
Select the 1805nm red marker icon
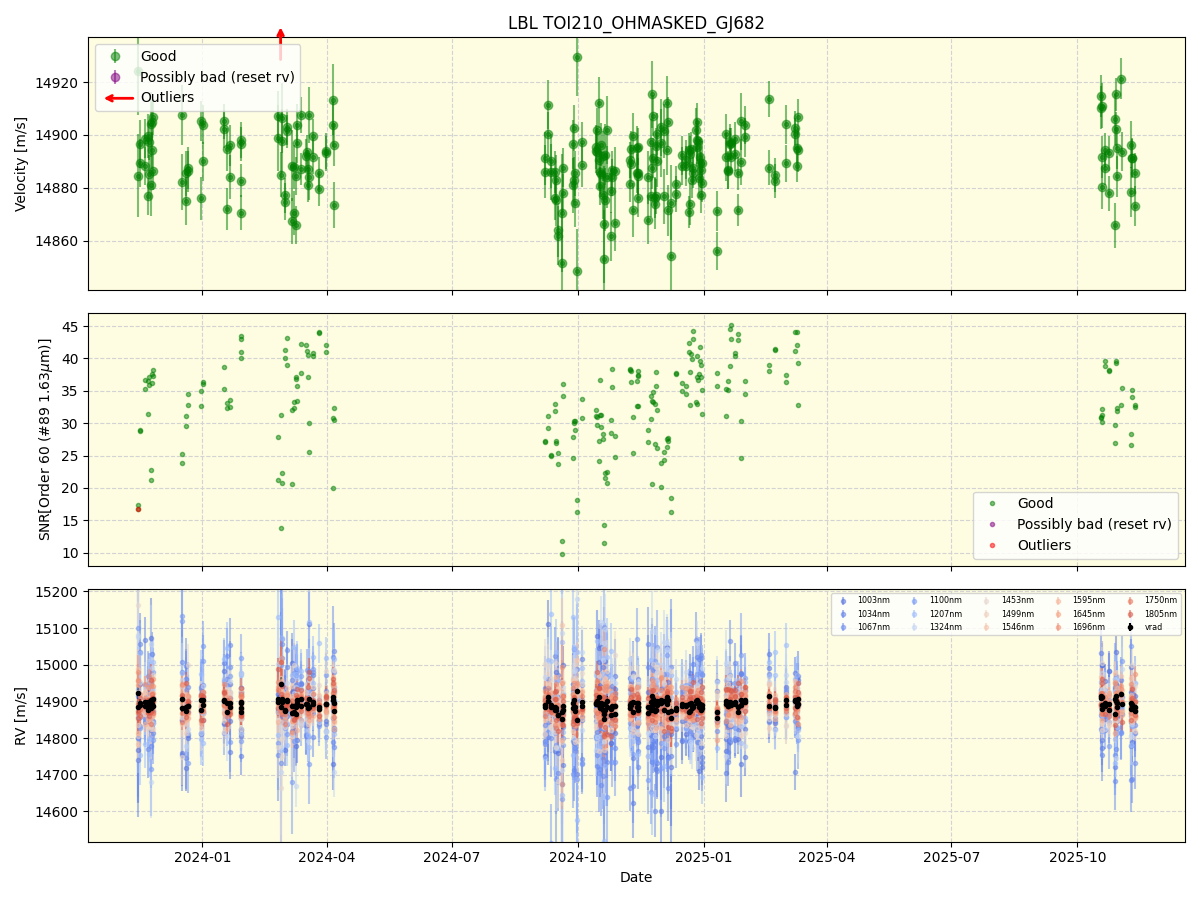pyautogui.click(x=1130, y=613)
